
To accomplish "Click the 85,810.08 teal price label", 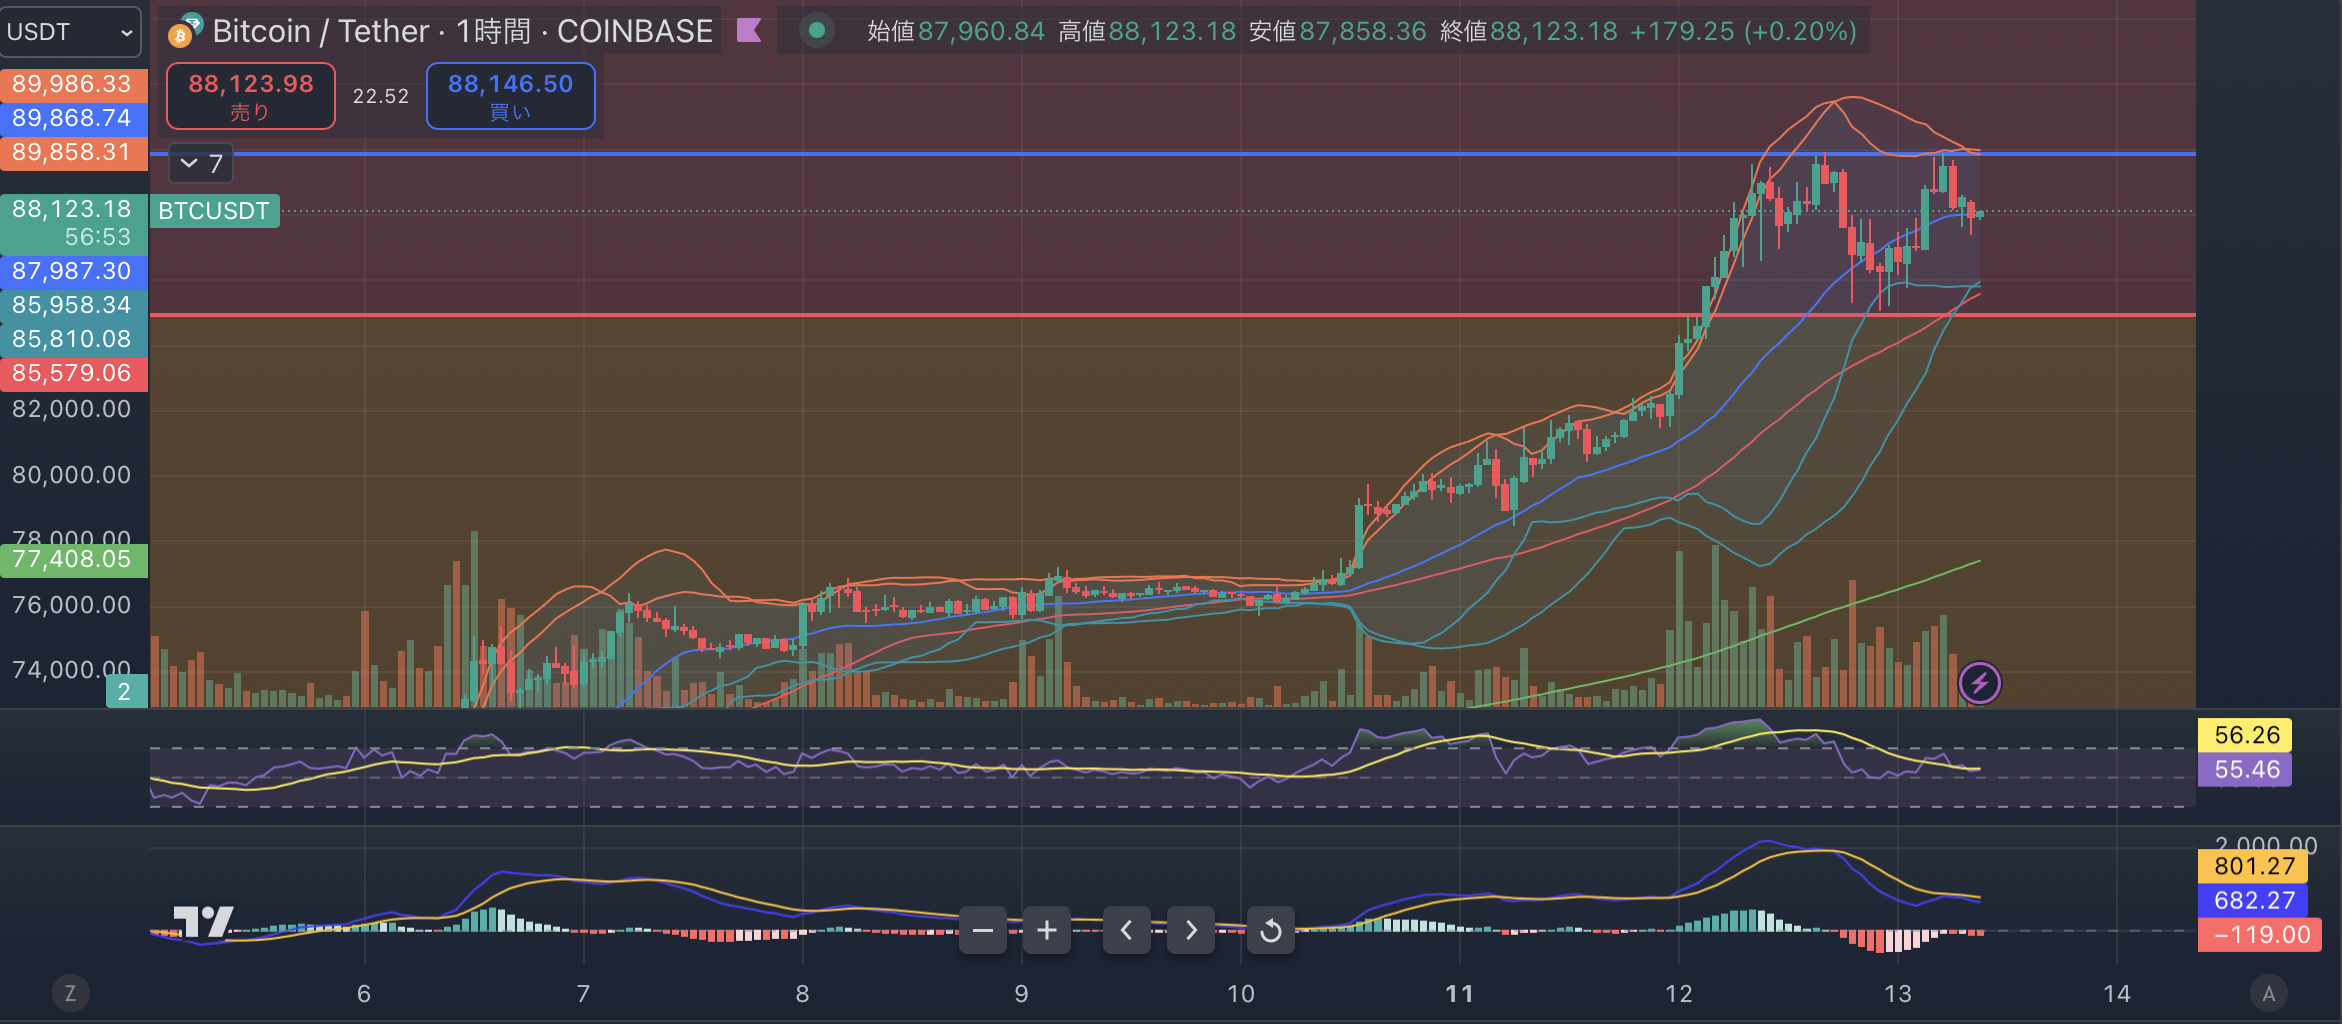I will coord(73,339).
